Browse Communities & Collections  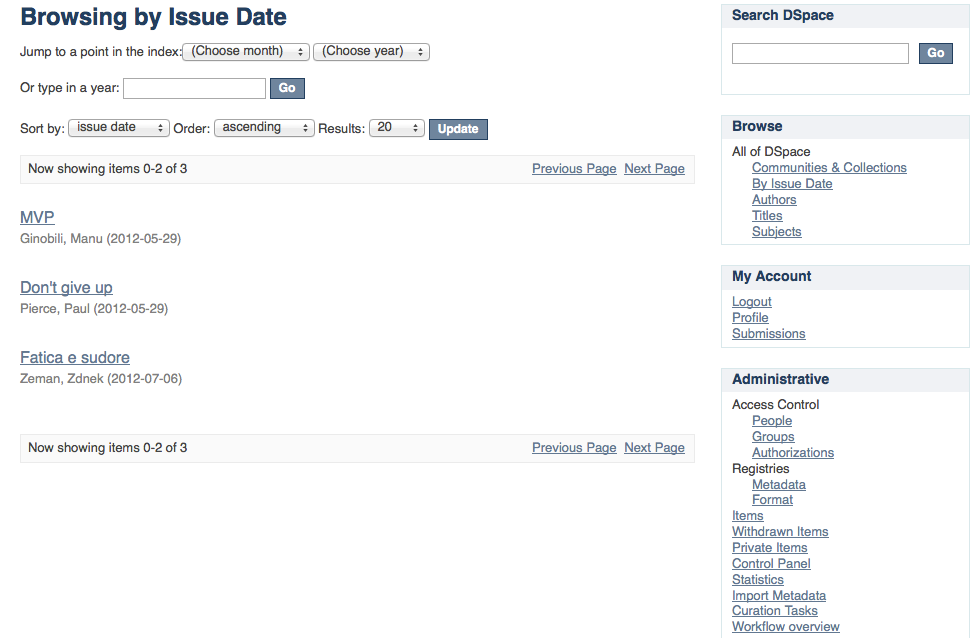pyautogui.click(x=829, y=168)
